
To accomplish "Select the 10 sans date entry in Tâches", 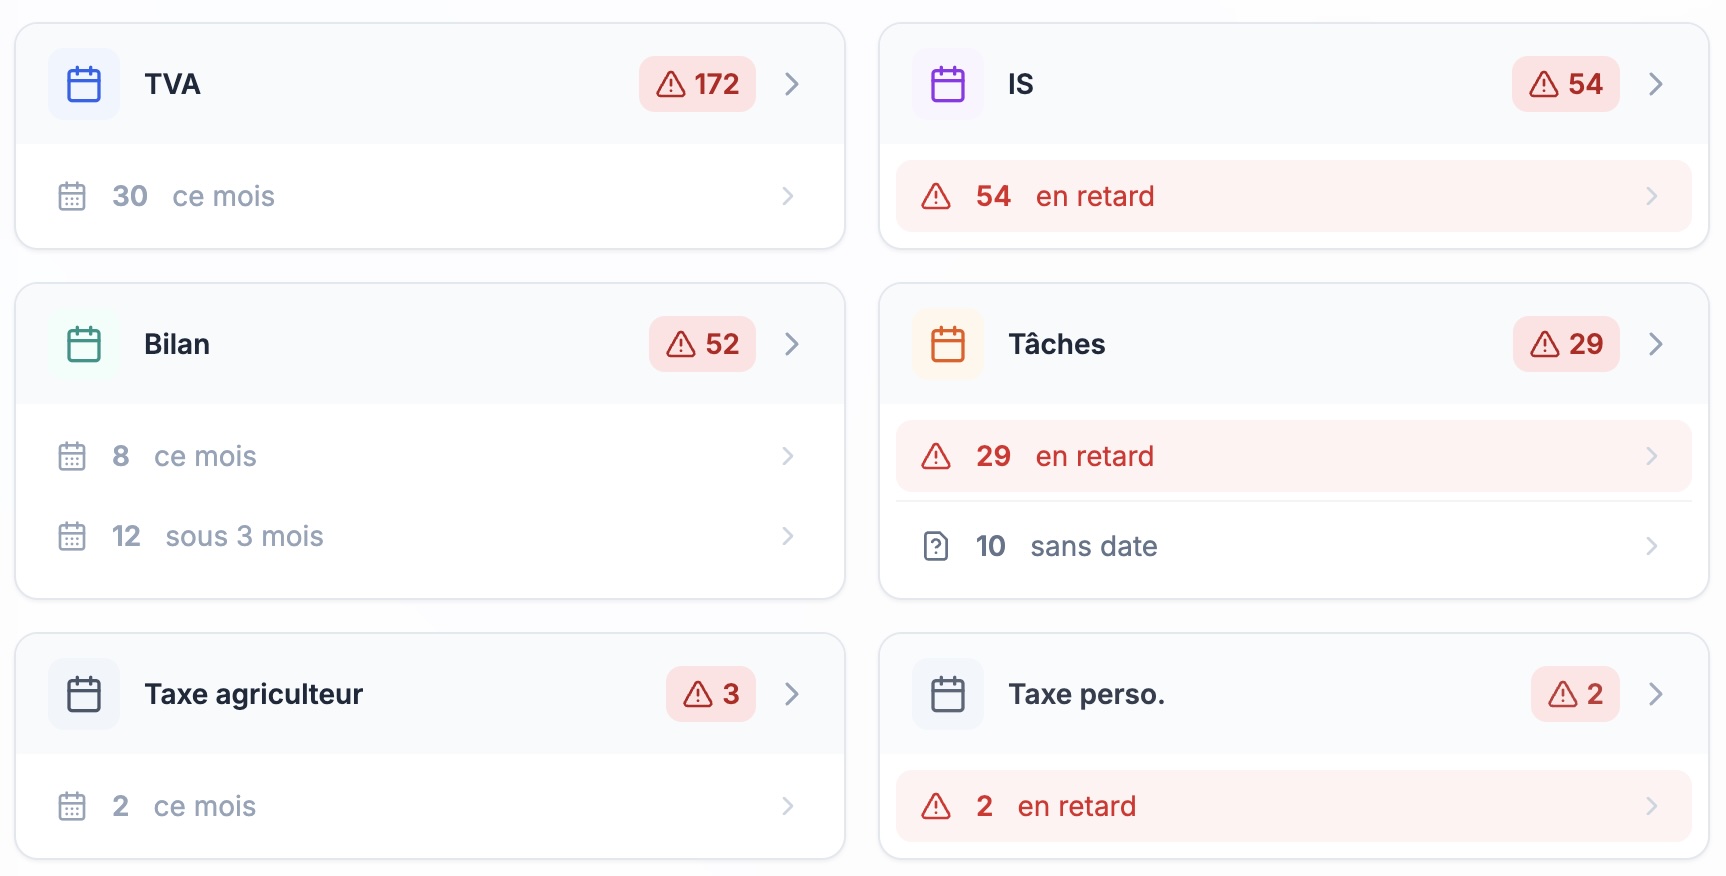I will click(x=1293, y=546).
